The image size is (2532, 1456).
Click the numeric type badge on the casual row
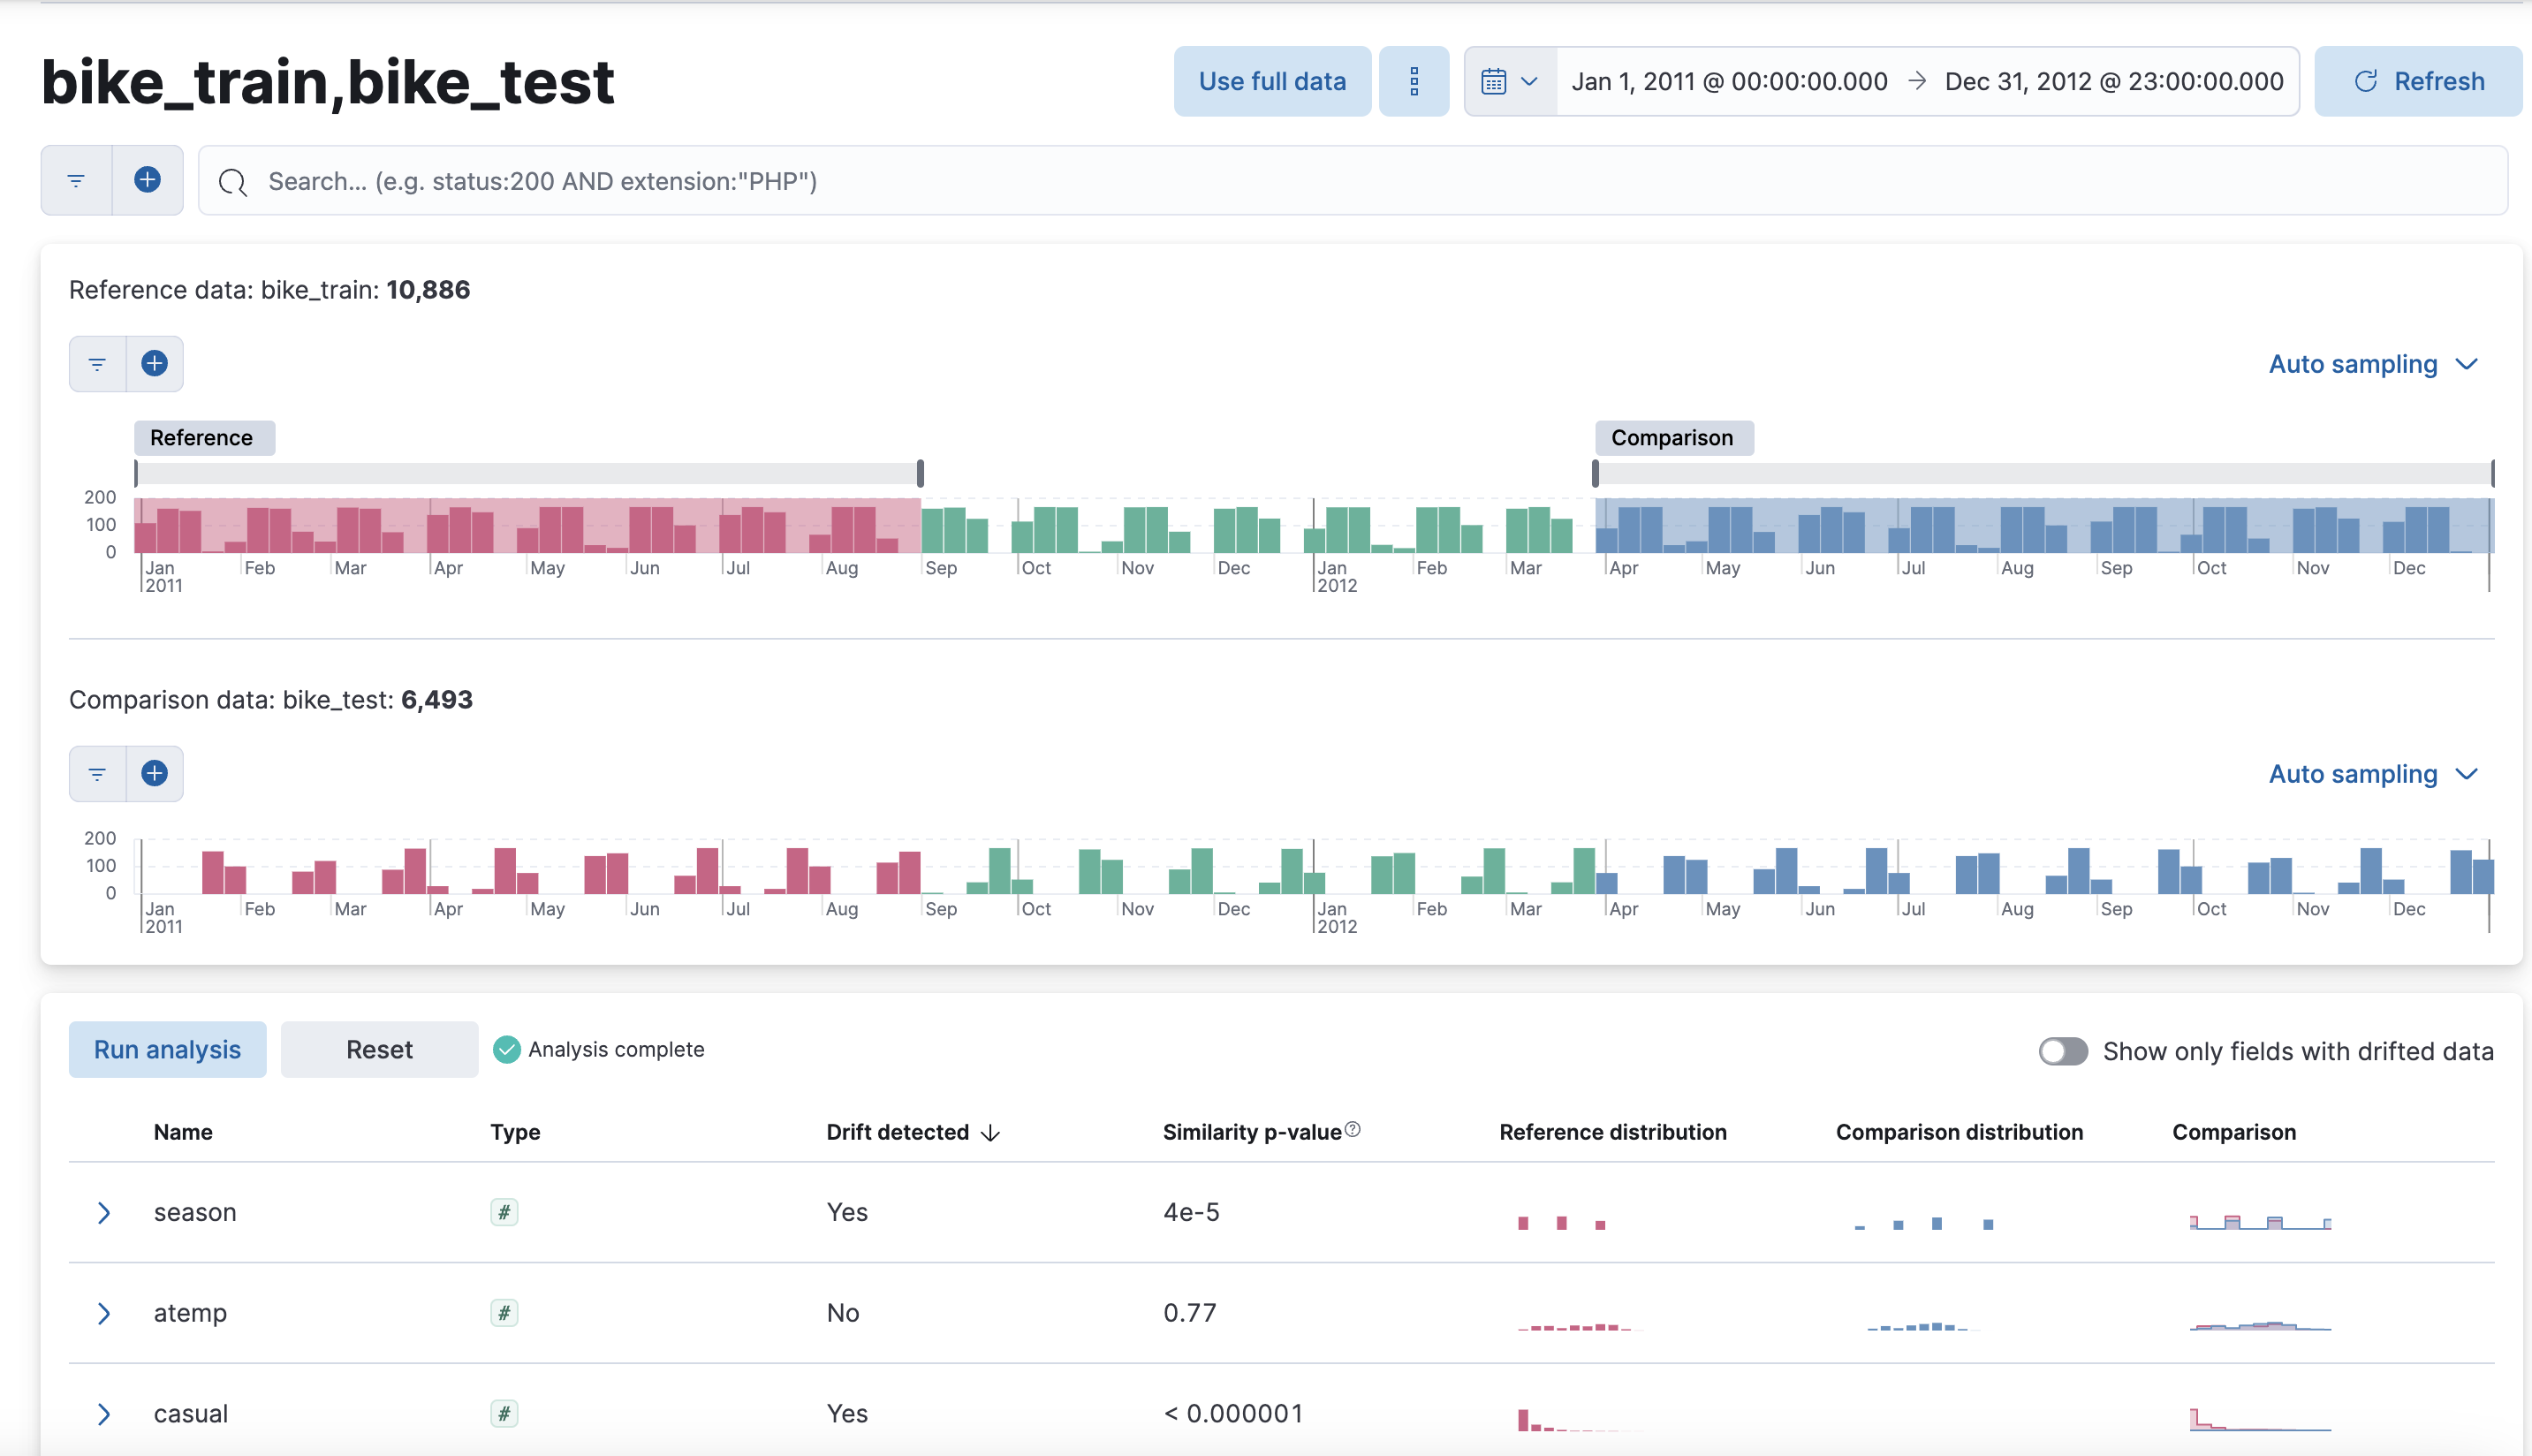point(505,1413)
